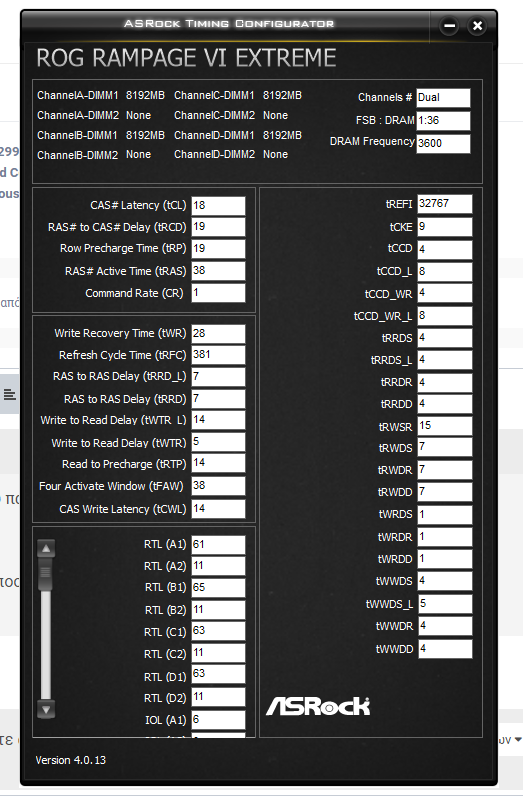Select the RAS# Active Time (tRAS) field
Image resolution: width=523 pixels, height=805 pixels.
tap(218, 271)
